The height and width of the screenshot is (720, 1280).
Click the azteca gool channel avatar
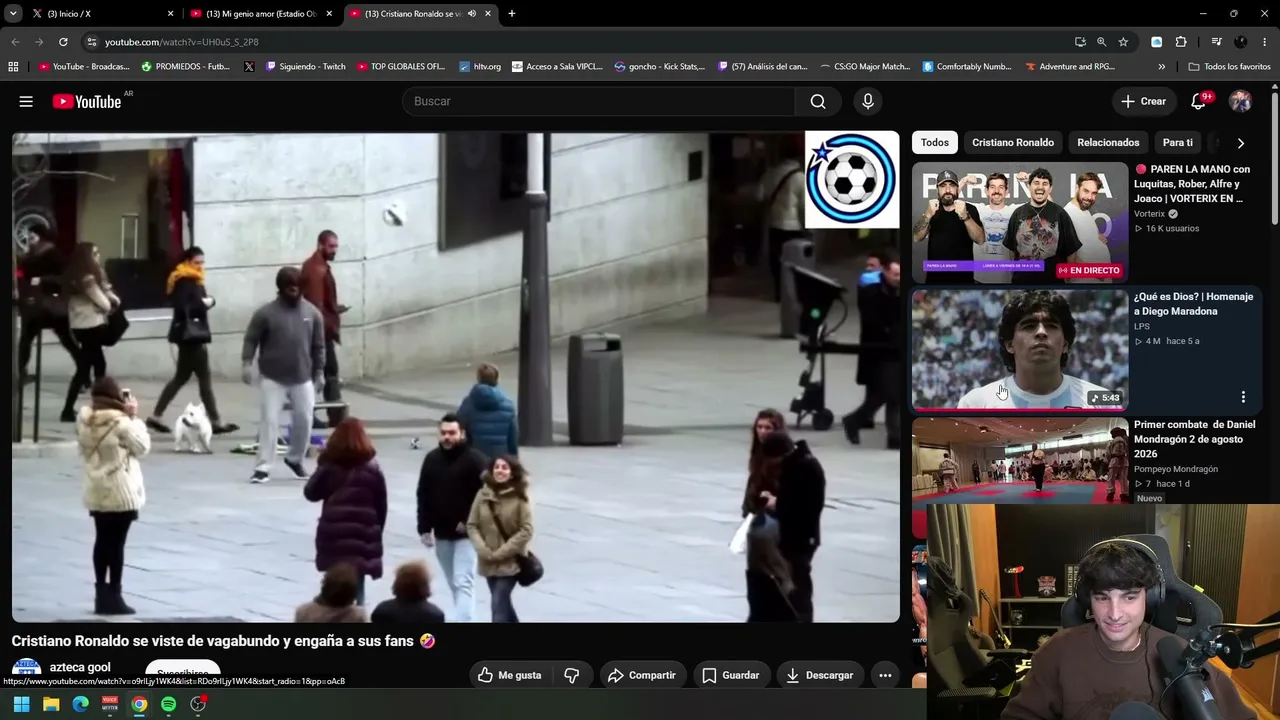click(x=26, y=668)
